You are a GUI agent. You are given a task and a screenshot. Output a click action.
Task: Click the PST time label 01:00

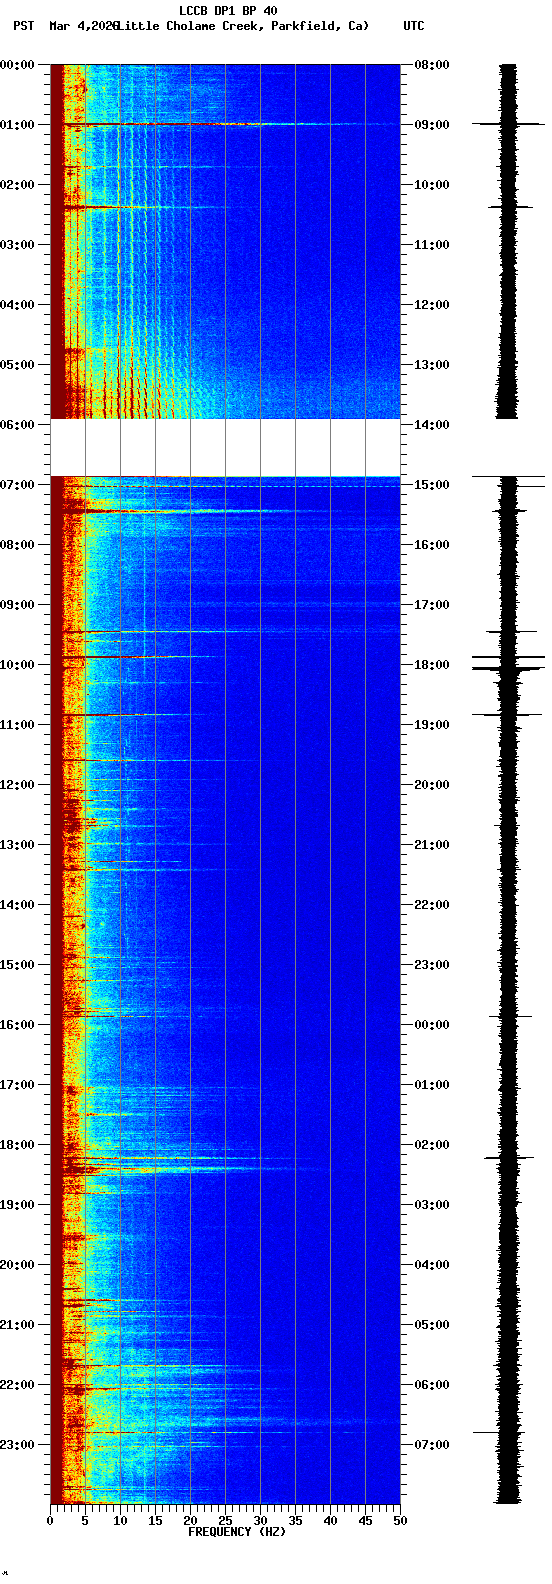pyautogui.click(x=17, y=125)
